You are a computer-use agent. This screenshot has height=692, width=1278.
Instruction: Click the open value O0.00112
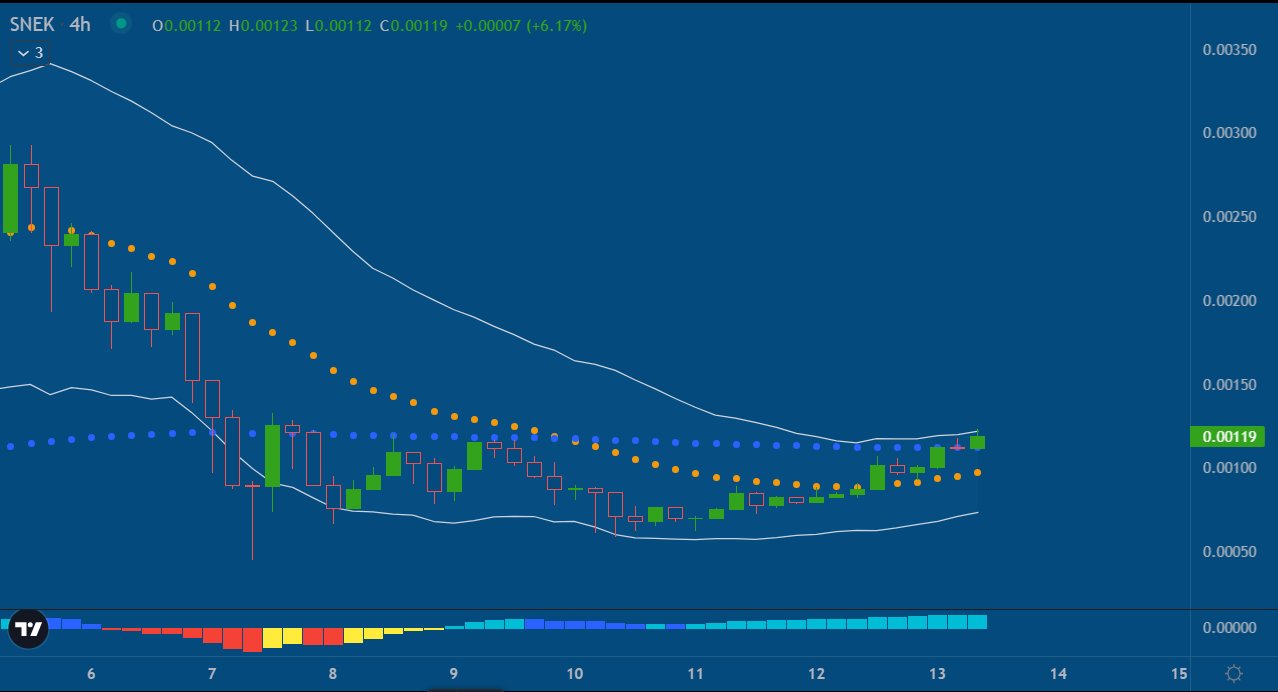(x=187, y=25)
